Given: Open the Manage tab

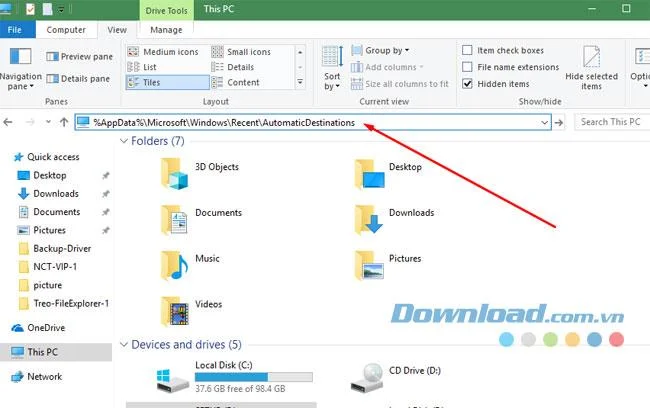Looking at the screenshot, I should (166, 30).
